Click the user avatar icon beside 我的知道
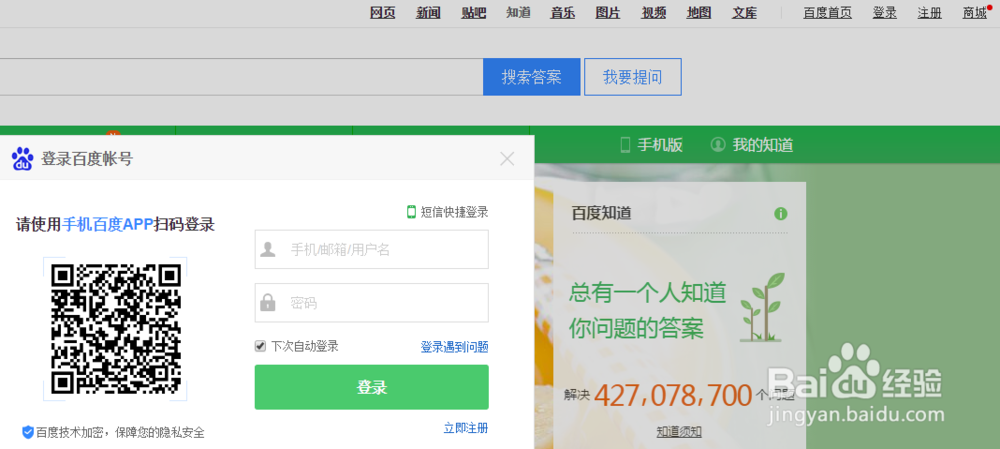 point(718,145)
